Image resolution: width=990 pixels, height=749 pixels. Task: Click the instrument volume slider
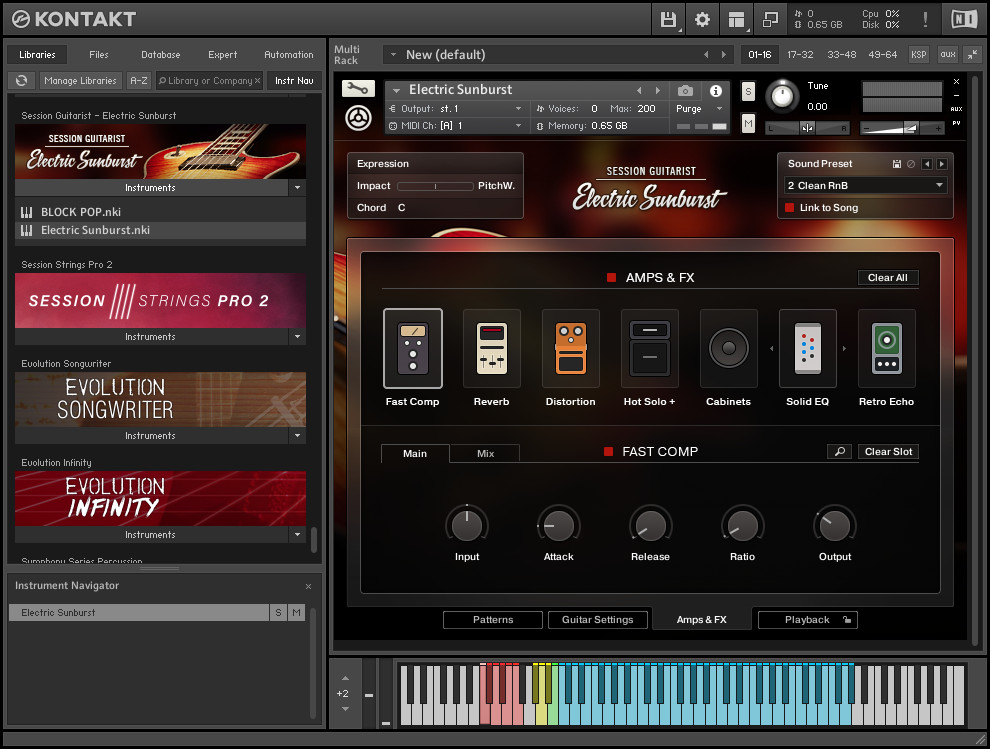pyautogui.click(x=902, y=128)
